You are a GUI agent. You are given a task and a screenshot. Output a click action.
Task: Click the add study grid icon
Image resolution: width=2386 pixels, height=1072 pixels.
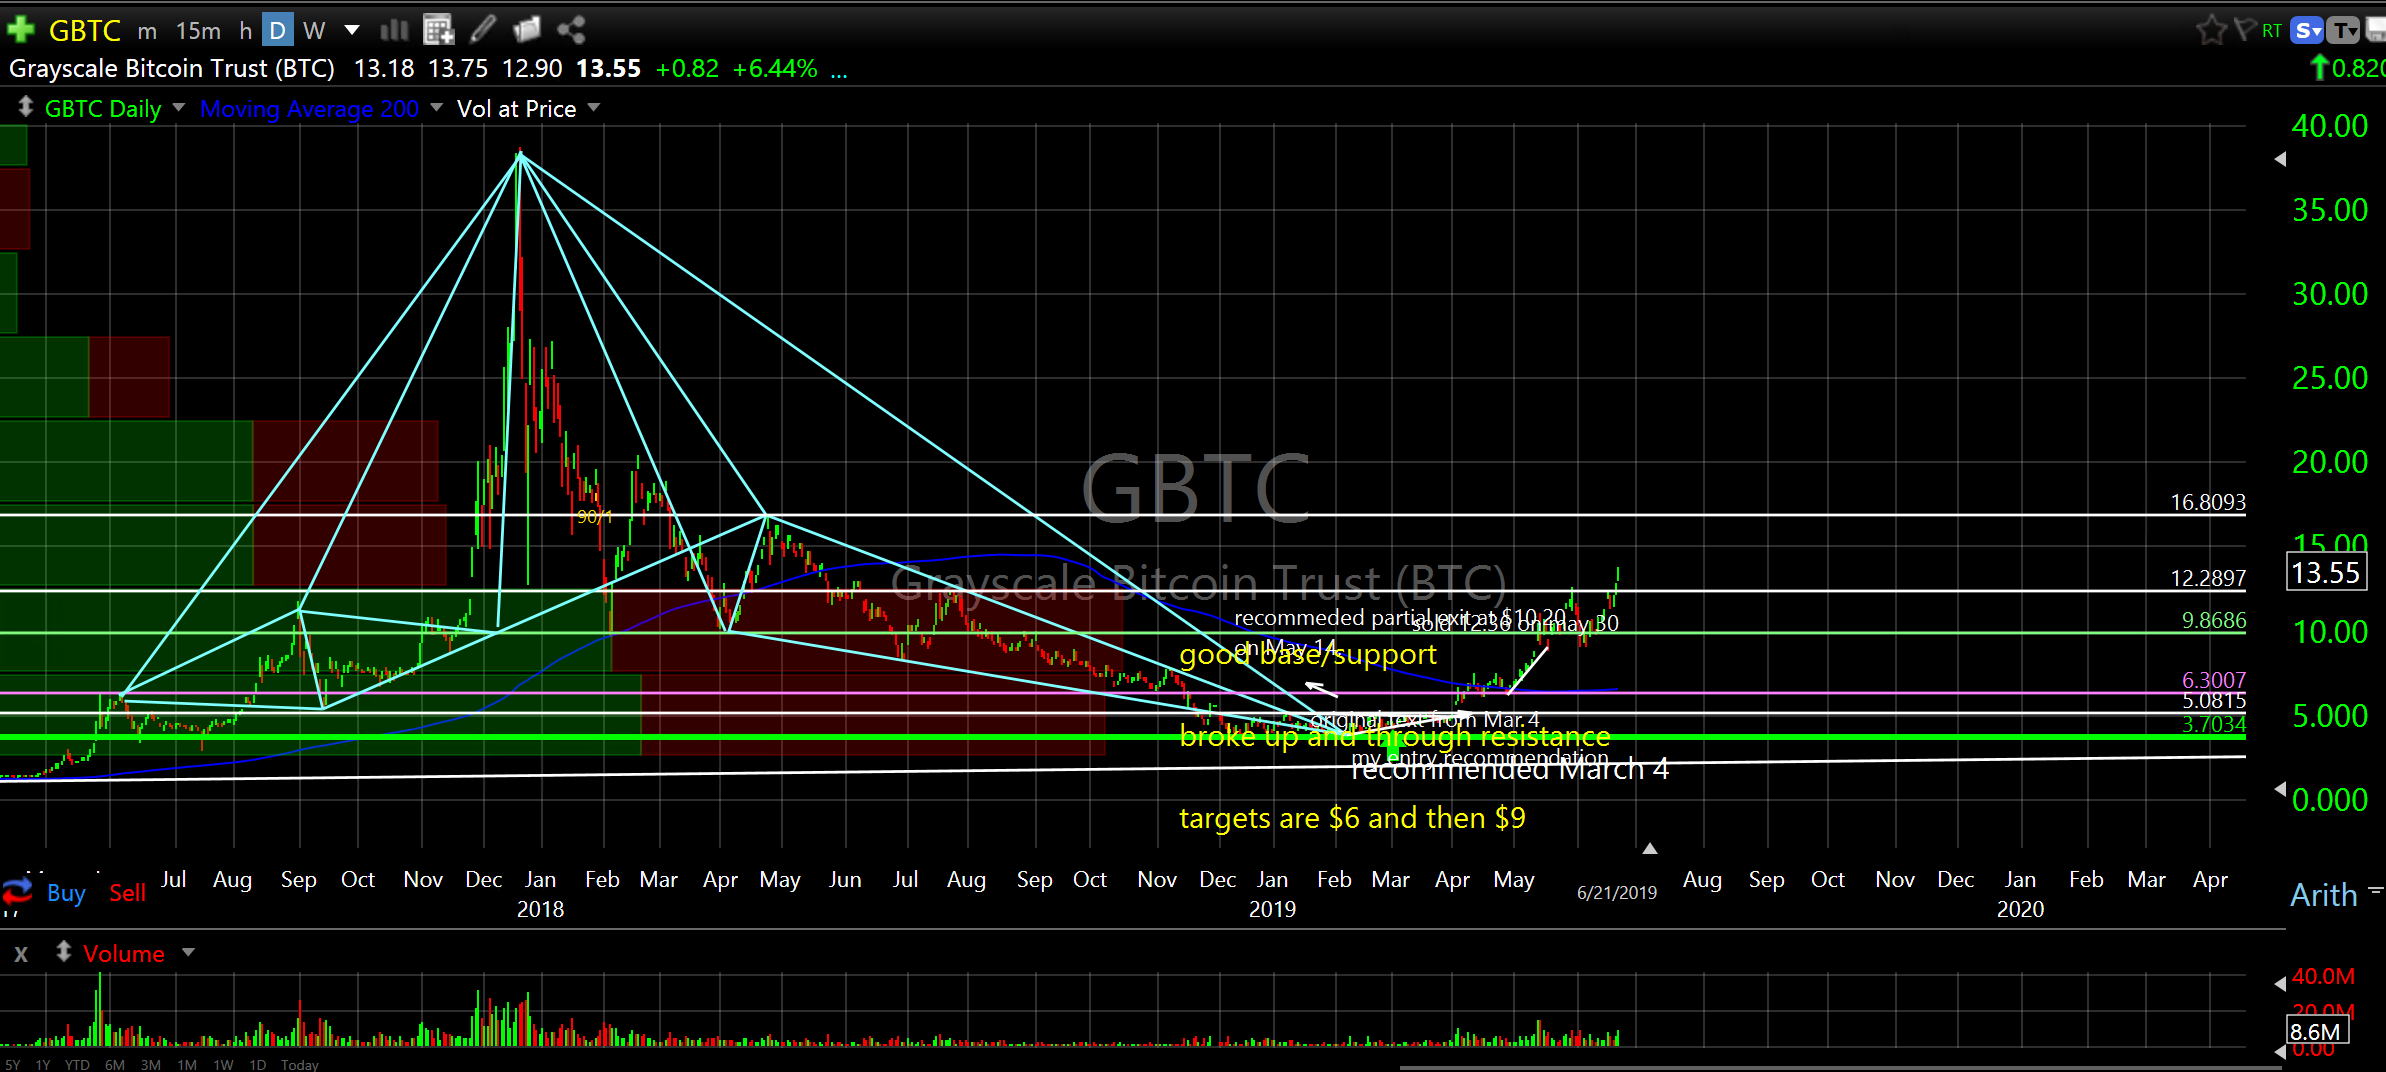[438, 30]
